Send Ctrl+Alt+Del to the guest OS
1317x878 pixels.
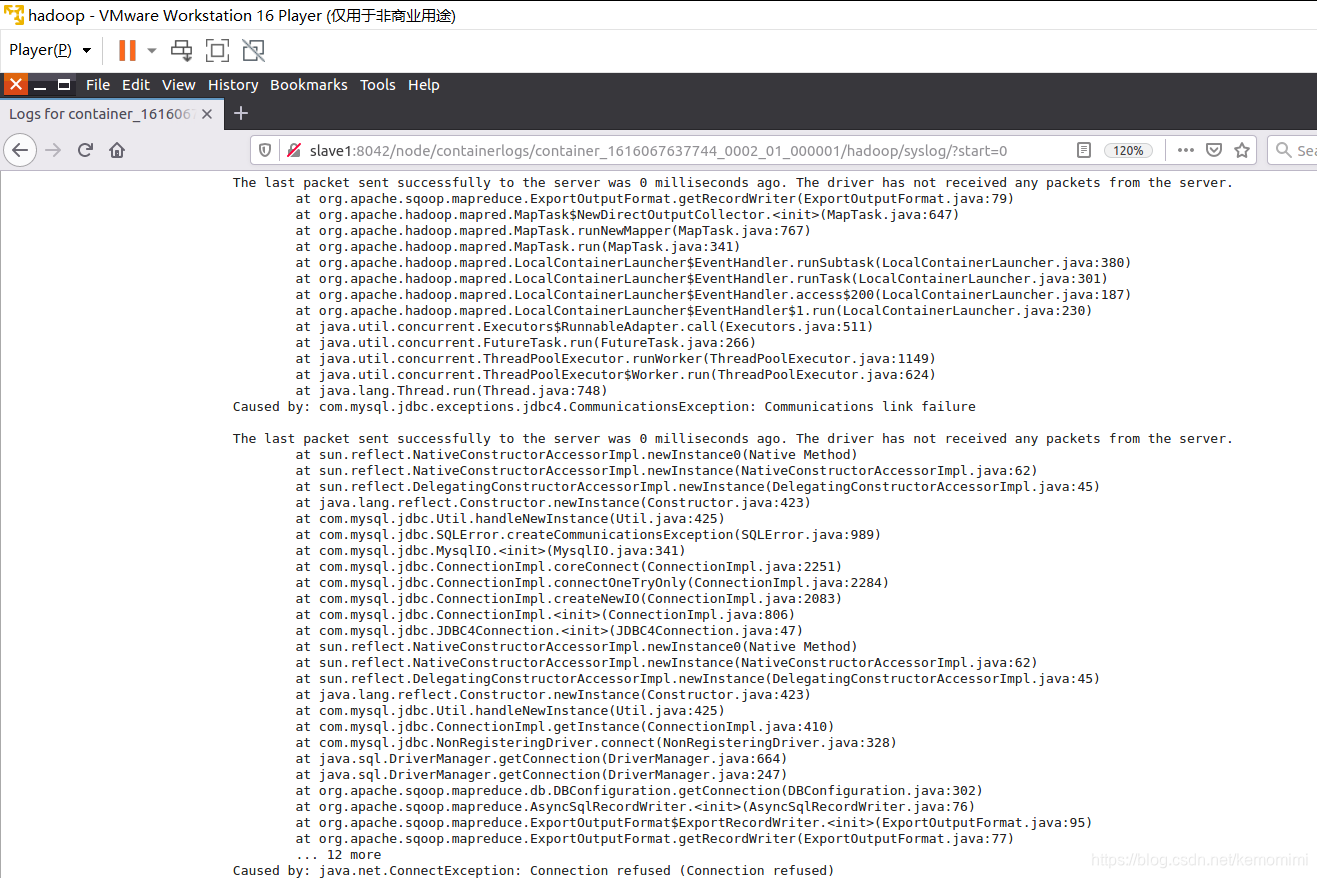(x=181, y=50)
